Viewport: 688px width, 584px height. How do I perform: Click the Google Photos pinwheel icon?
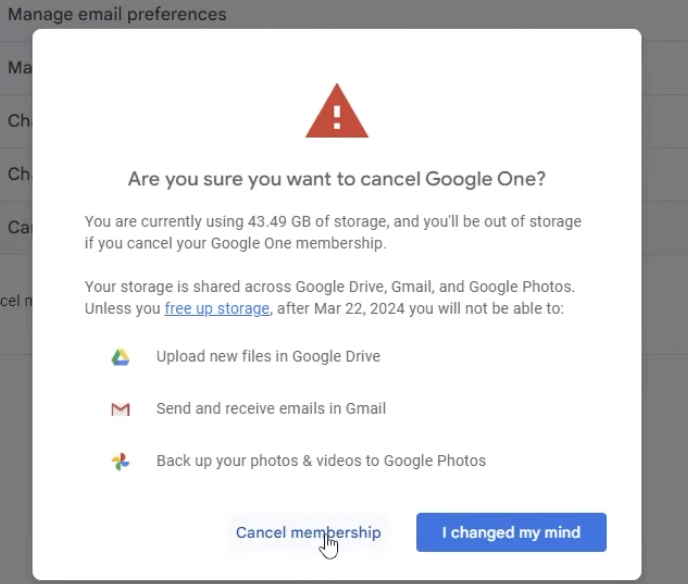coord(120,461)
